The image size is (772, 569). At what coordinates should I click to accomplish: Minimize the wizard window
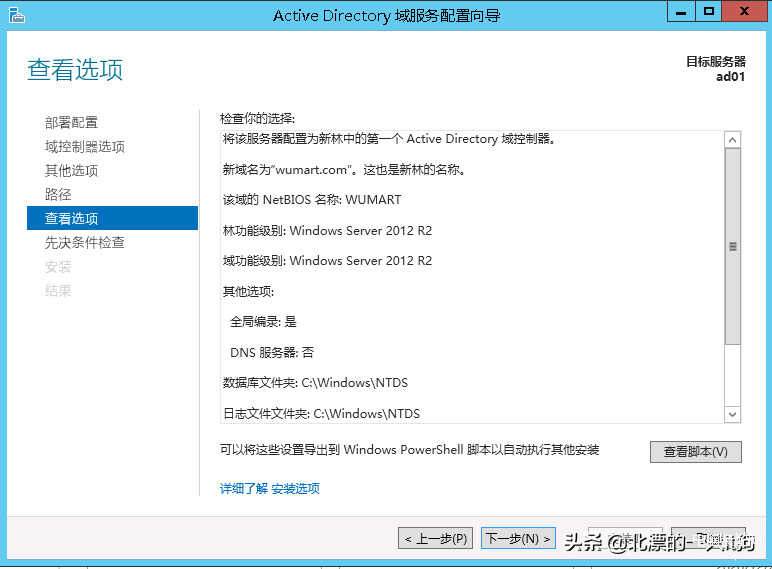coord(681,12)
